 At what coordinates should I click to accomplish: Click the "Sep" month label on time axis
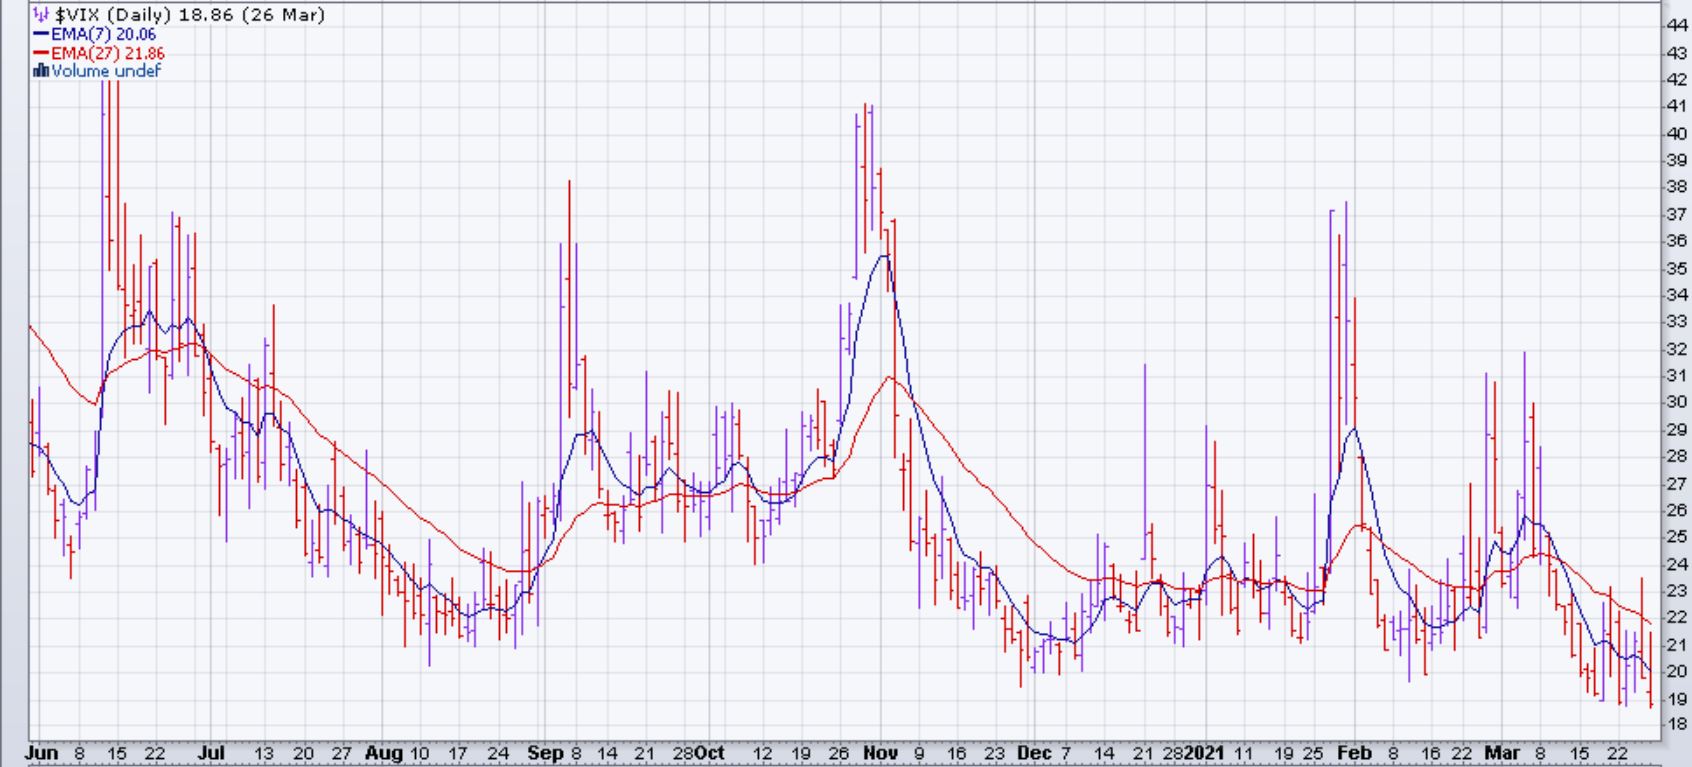[x=544, y=753]
